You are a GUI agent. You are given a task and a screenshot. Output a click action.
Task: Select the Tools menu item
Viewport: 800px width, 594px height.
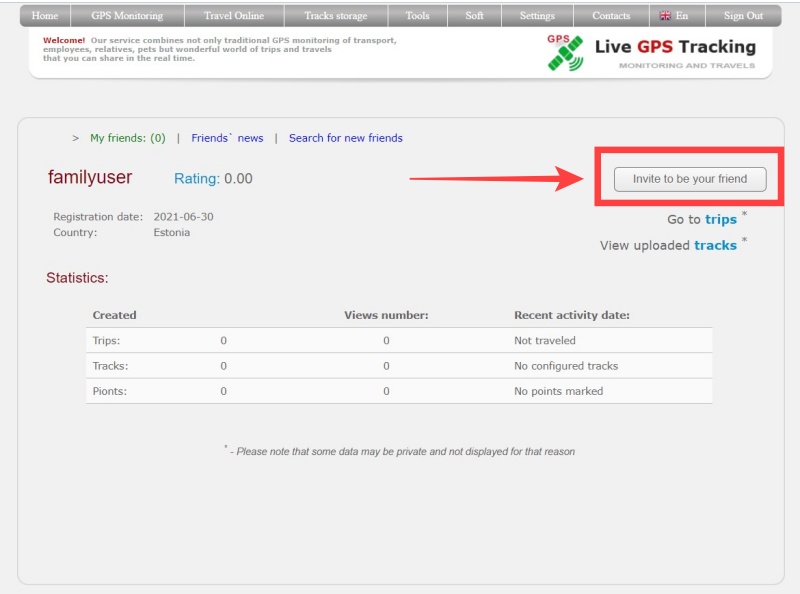[417, 16]
